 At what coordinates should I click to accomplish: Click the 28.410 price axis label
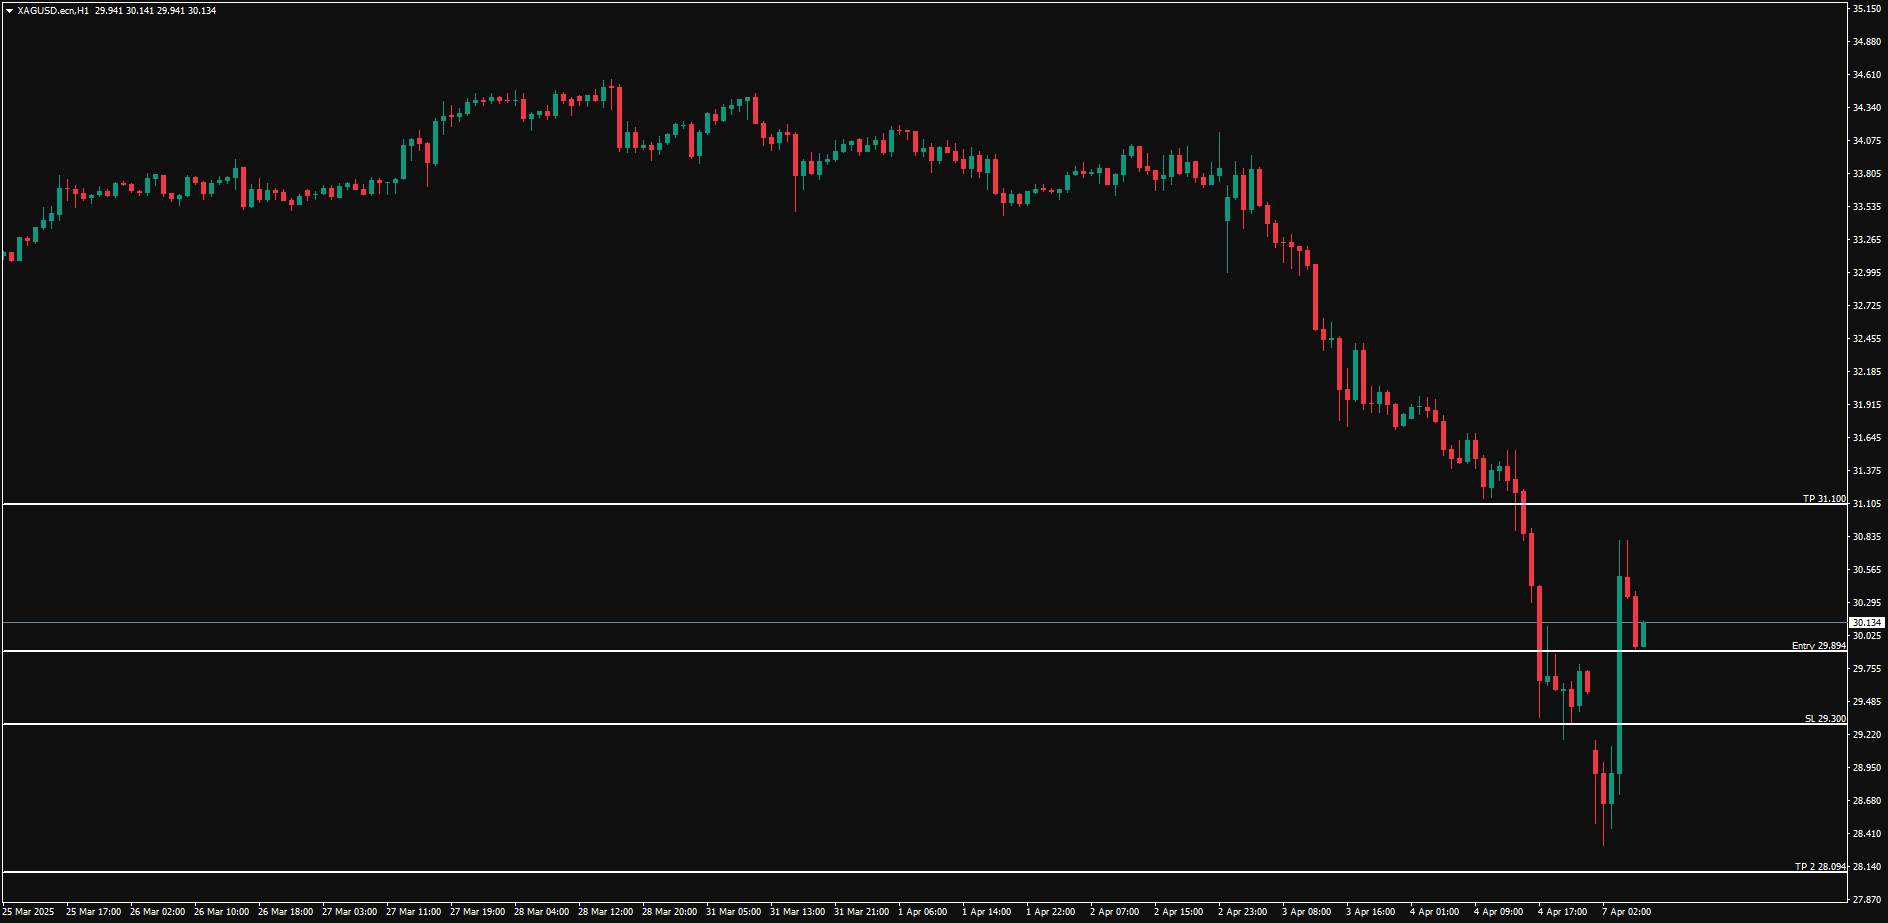(x=1866, y=834)
